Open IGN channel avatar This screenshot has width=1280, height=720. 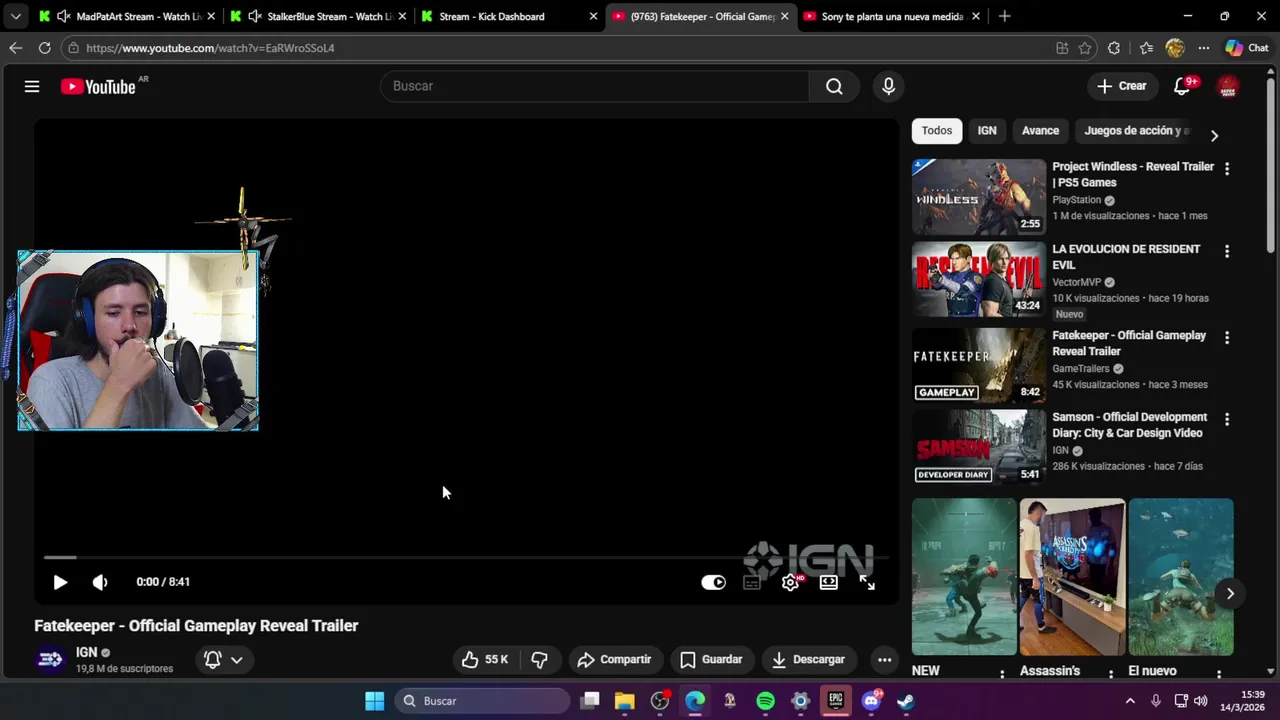coord(50,659)
